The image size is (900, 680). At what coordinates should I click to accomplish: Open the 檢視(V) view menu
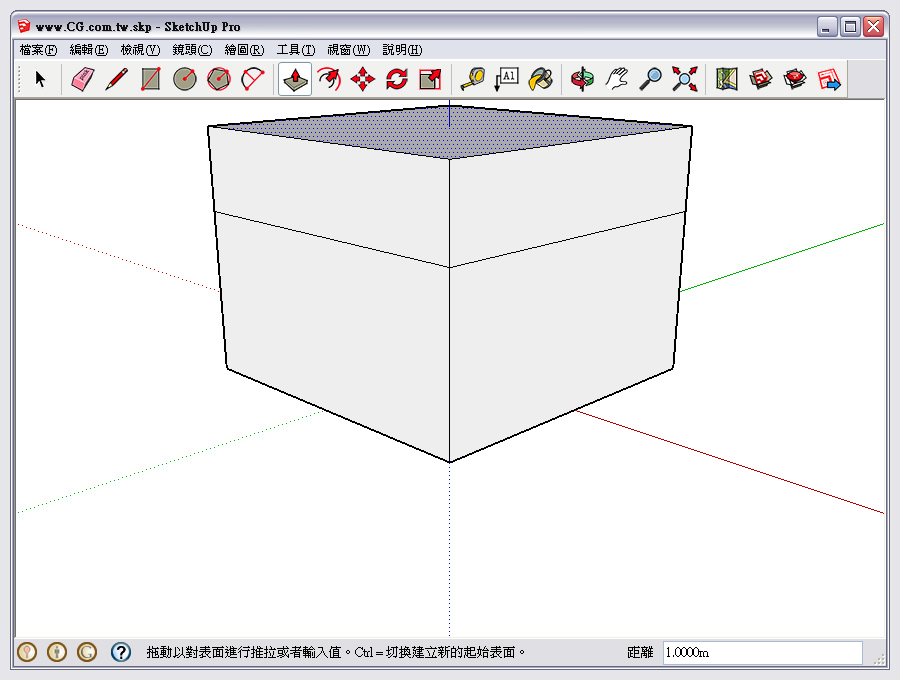tap(140, 50)
